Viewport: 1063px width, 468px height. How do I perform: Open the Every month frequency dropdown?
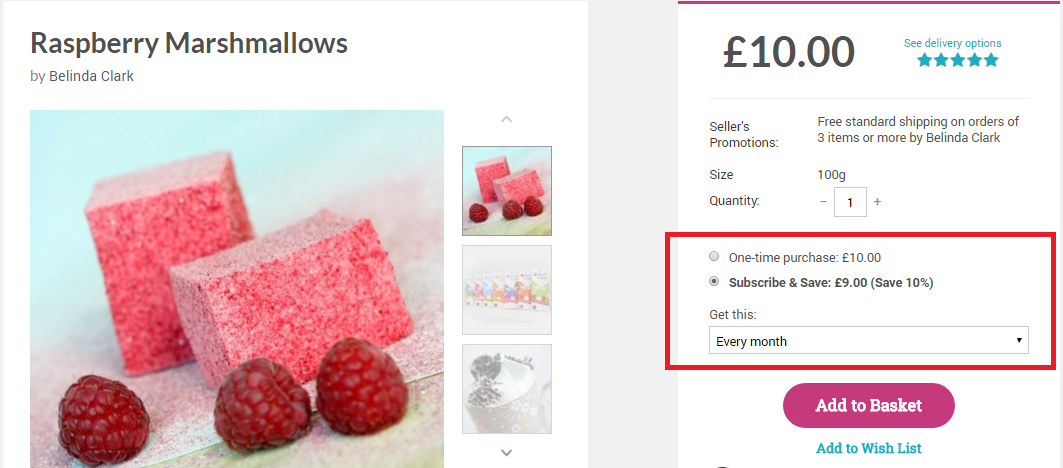(x=868, y=340)
